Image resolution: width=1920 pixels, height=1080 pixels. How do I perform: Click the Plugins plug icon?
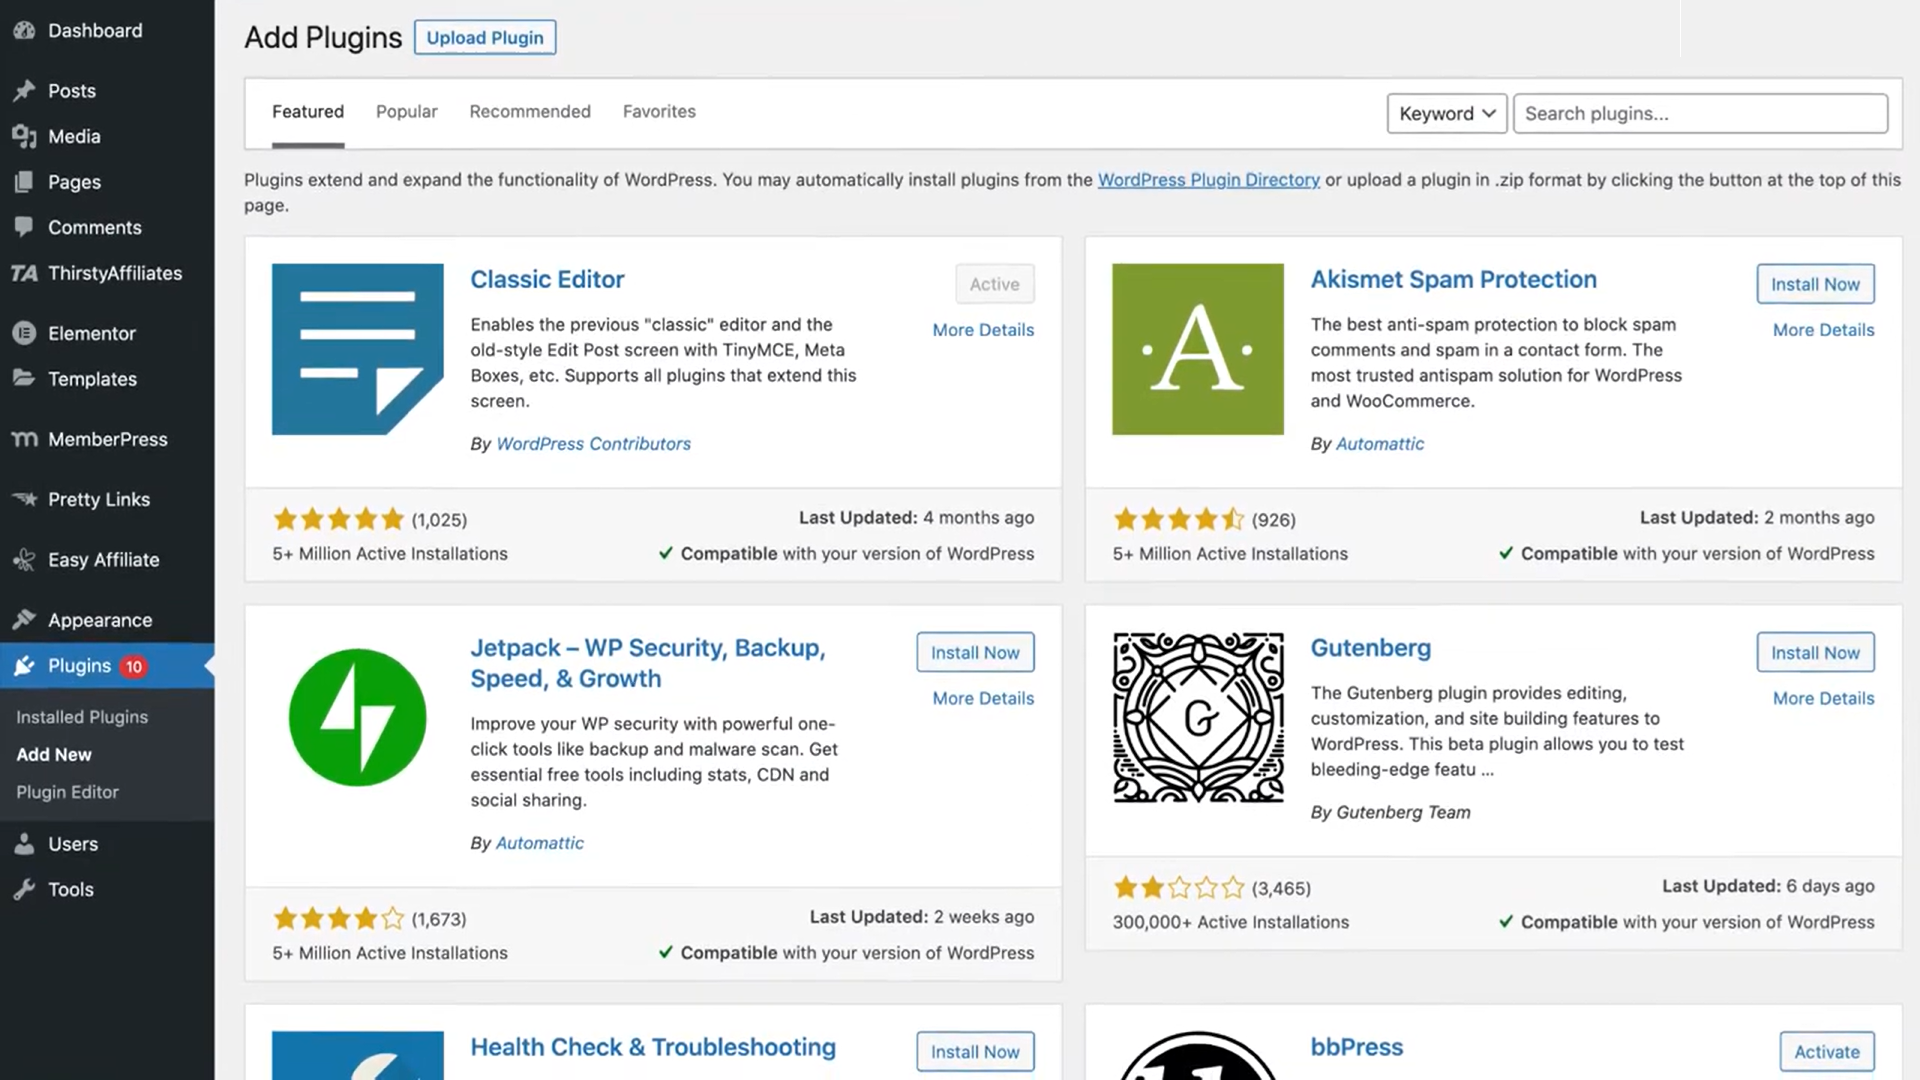click(24, 666)
